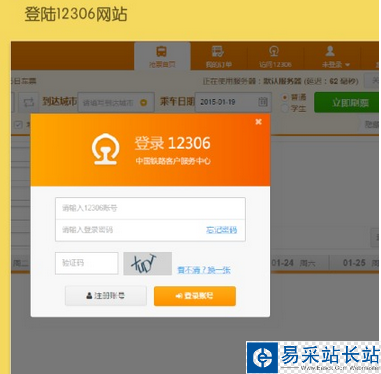Click the 12306 account input field
381x374 pixels.
(x=150, y=208)
